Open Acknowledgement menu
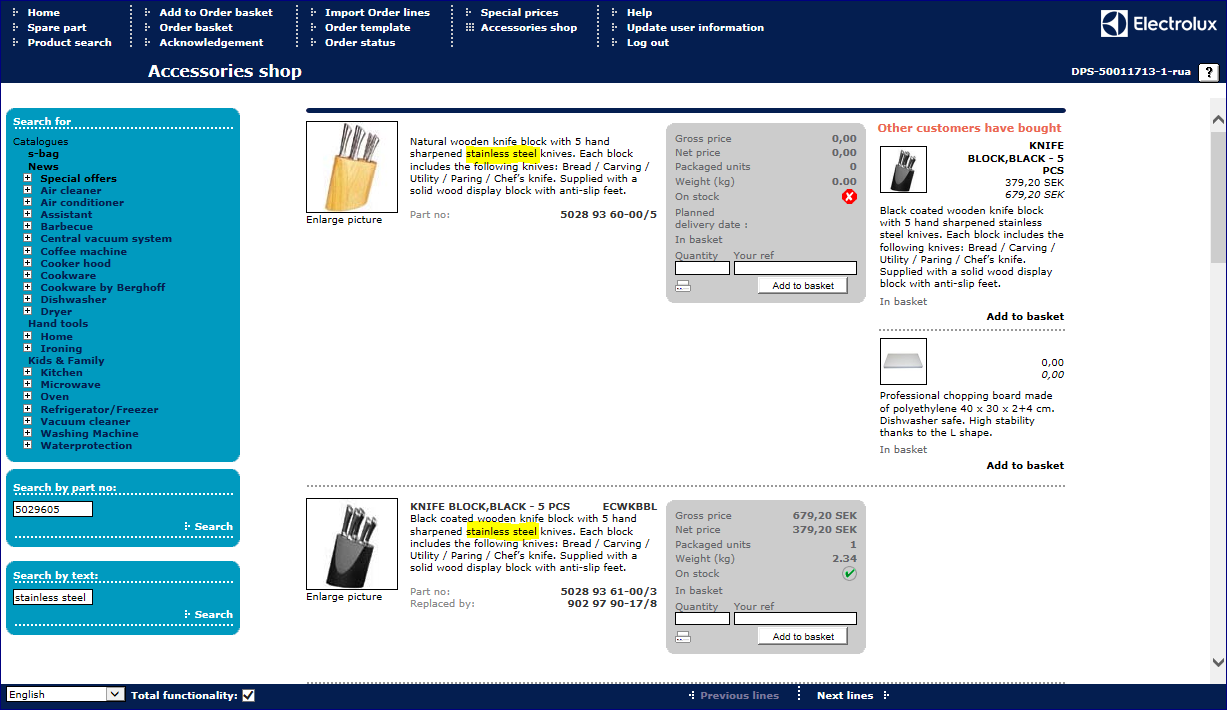 coord(211,42)
